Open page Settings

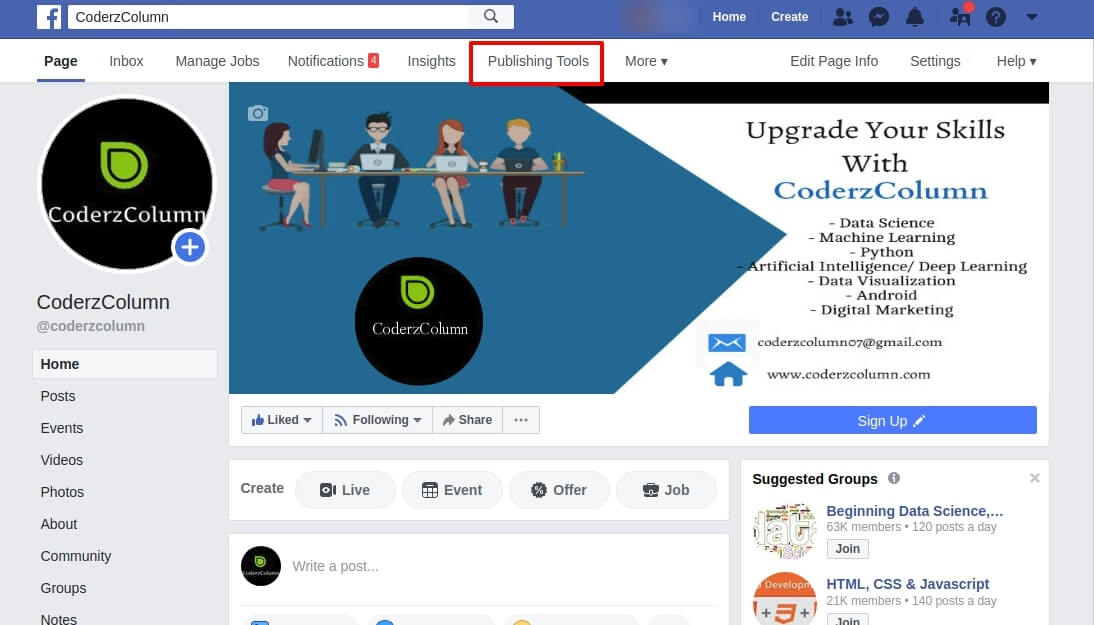935,61
